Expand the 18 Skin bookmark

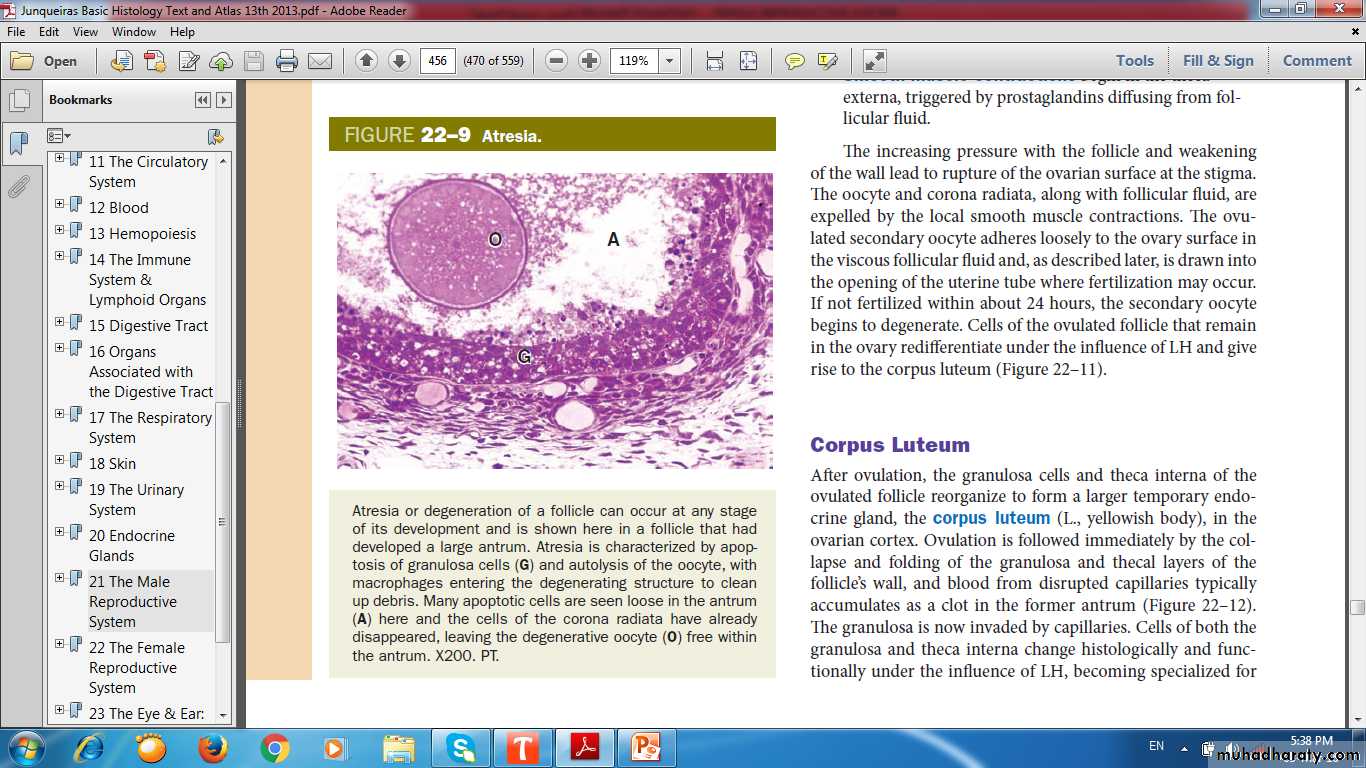(60, 463)
